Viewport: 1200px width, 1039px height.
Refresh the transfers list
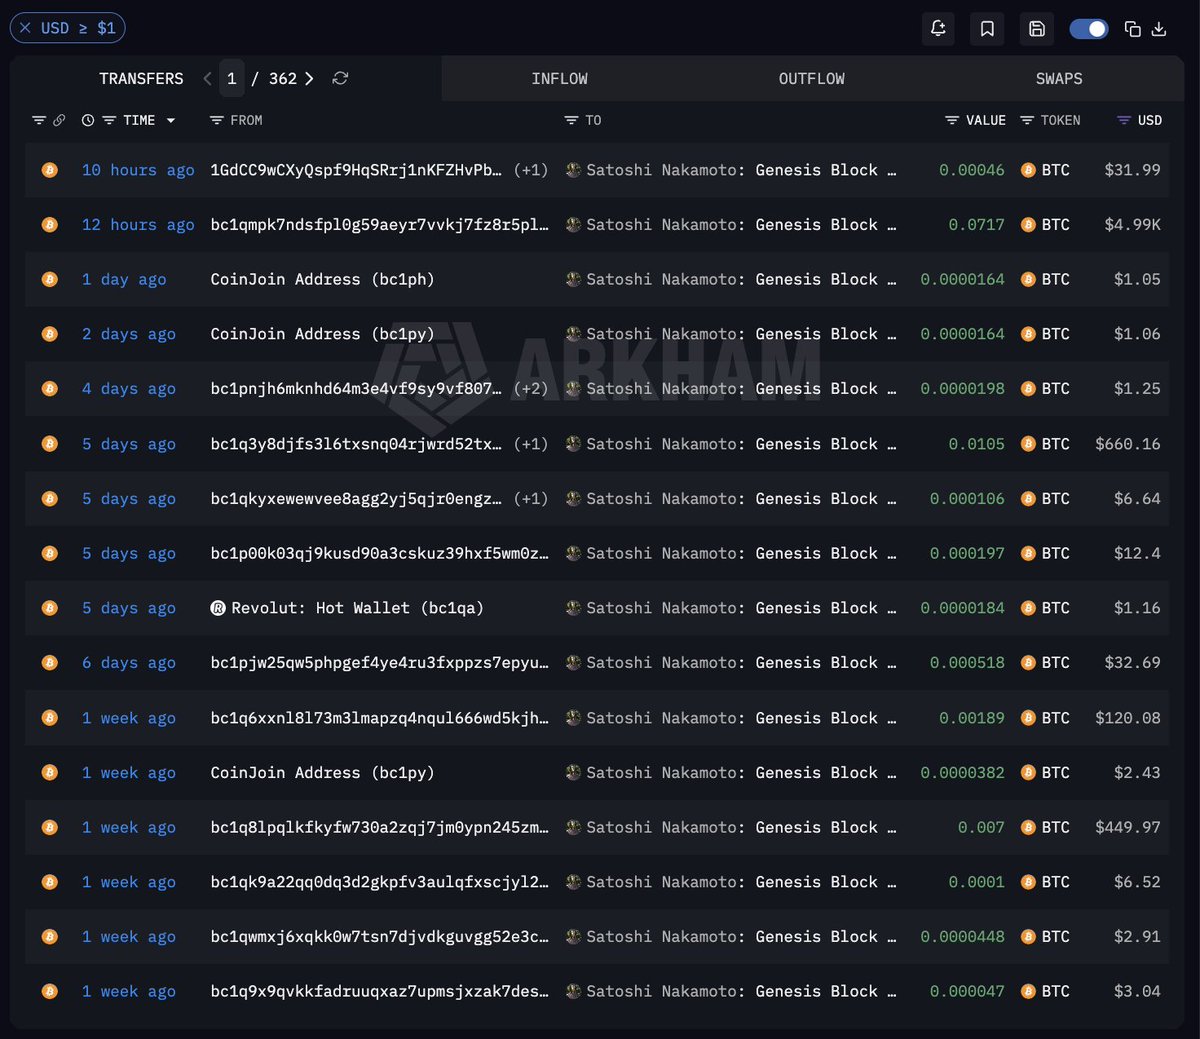(340, 78)
